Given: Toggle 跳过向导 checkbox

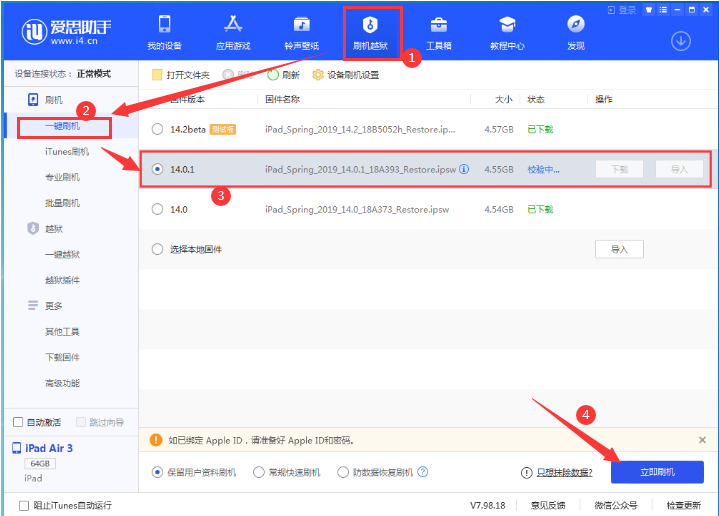Looking at the screenshot, I should pos(81,422).
